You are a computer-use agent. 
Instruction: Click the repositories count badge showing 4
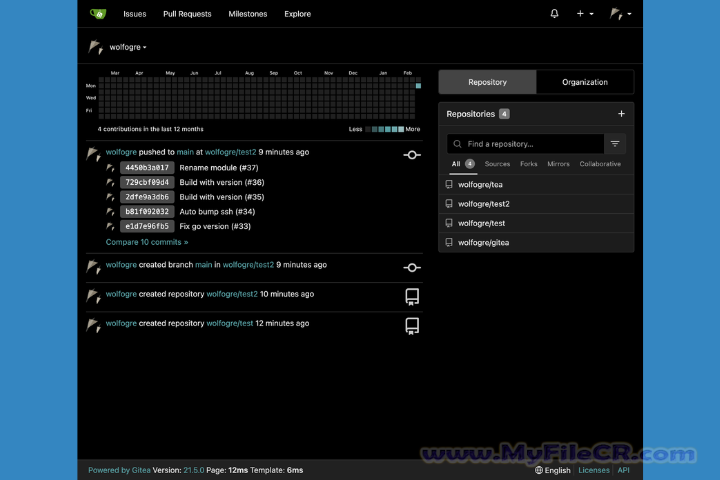coord(504,114)
